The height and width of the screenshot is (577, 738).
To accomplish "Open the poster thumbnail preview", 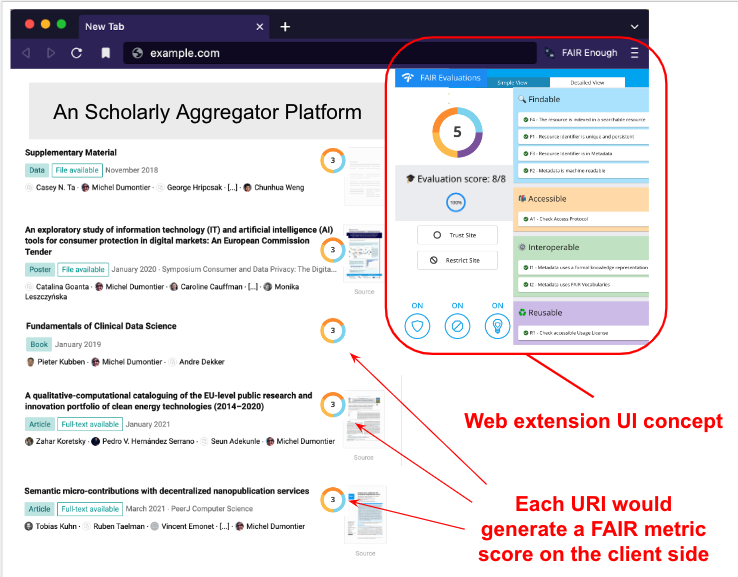I will point(364,253).
